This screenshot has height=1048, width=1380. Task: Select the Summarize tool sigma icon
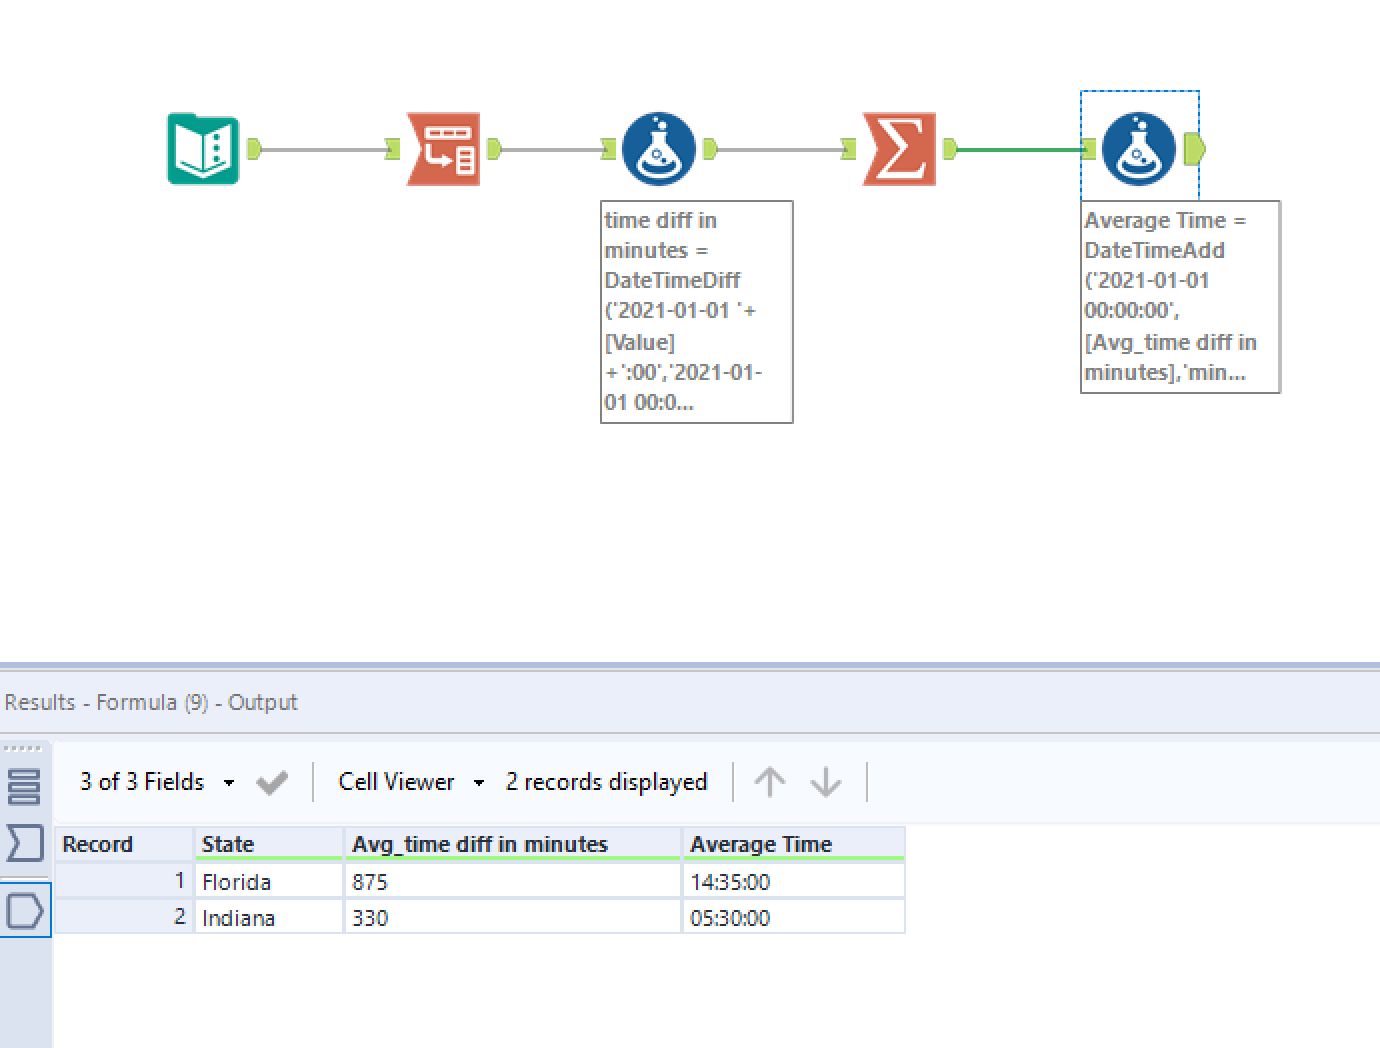(899, 150)
